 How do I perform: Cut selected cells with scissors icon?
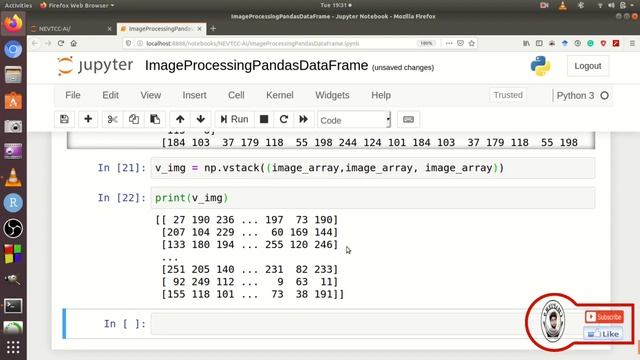(112, 119)
